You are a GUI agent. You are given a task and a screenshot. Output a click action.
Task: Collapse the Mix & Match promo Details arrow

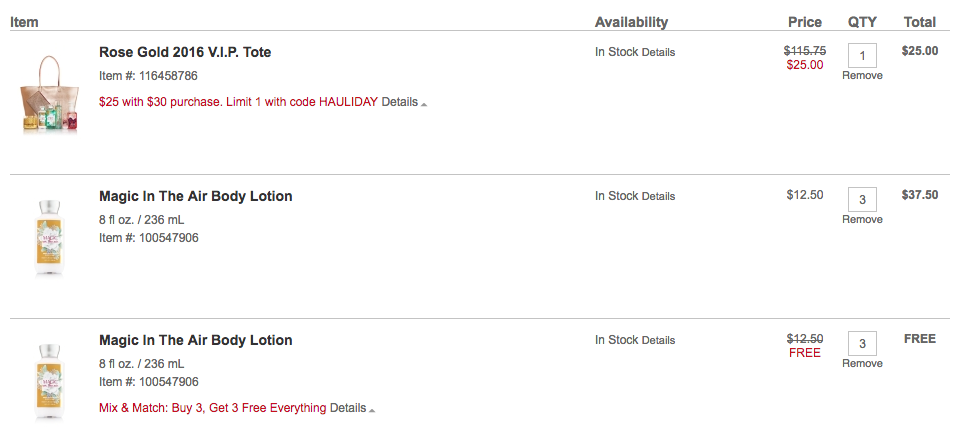point(372,410)
